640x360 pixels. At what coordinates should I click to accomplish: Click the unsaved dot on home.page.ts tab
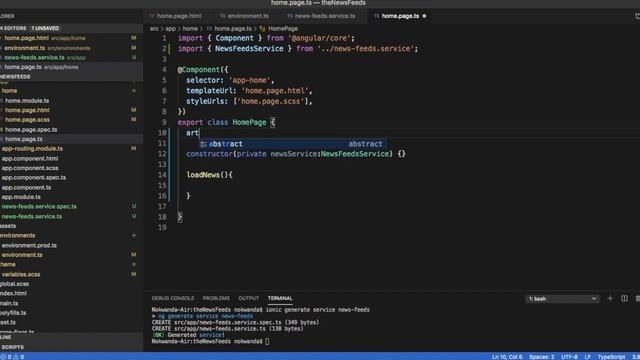424,16
